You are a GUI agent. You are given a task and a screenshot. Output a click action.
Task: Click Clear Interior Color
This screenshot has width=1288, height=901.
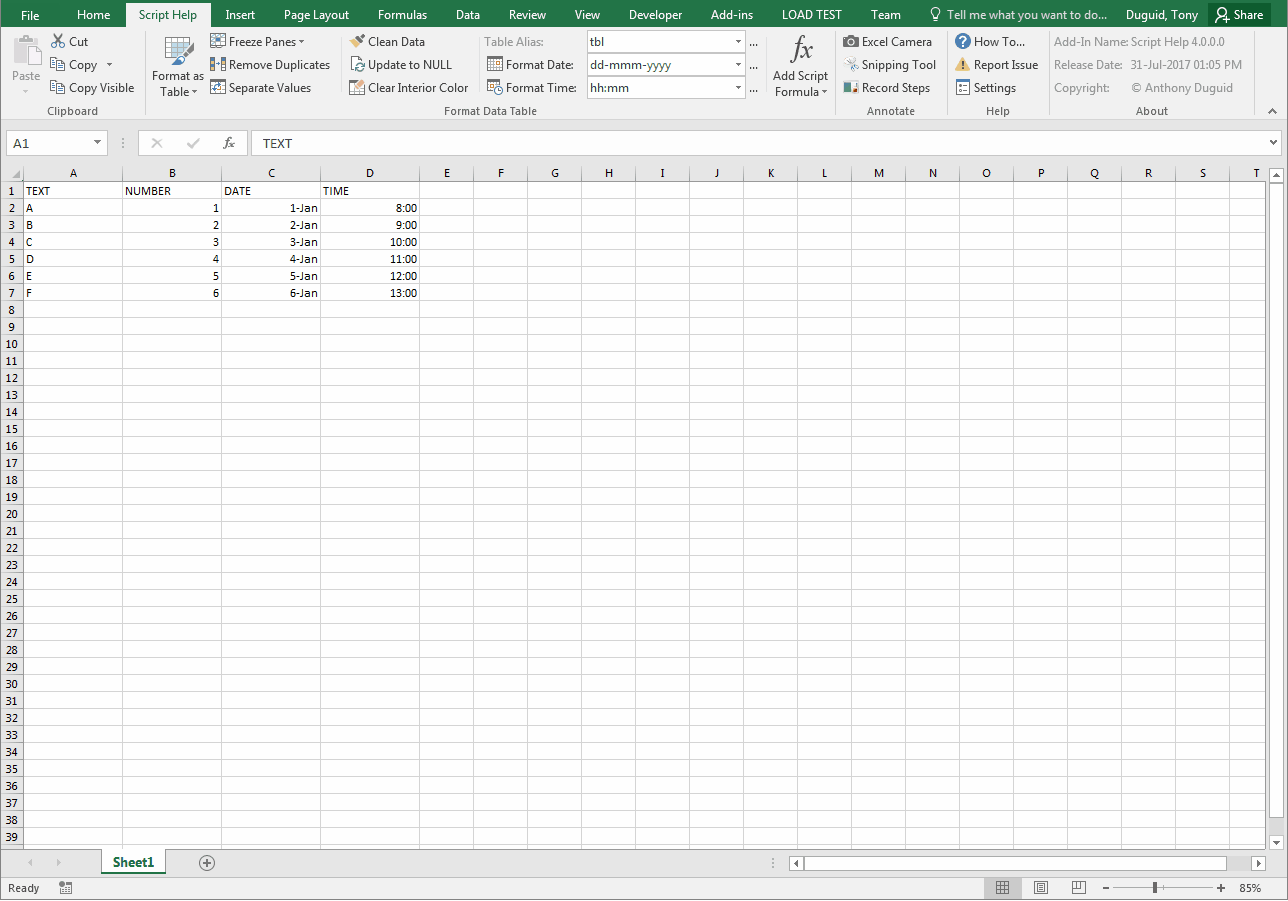[x=408, y=88]
